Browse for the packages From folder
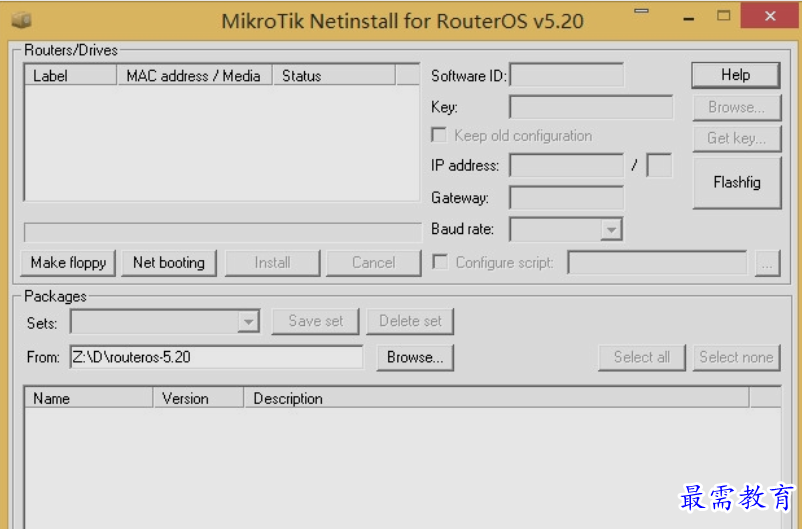 point(415,357)
